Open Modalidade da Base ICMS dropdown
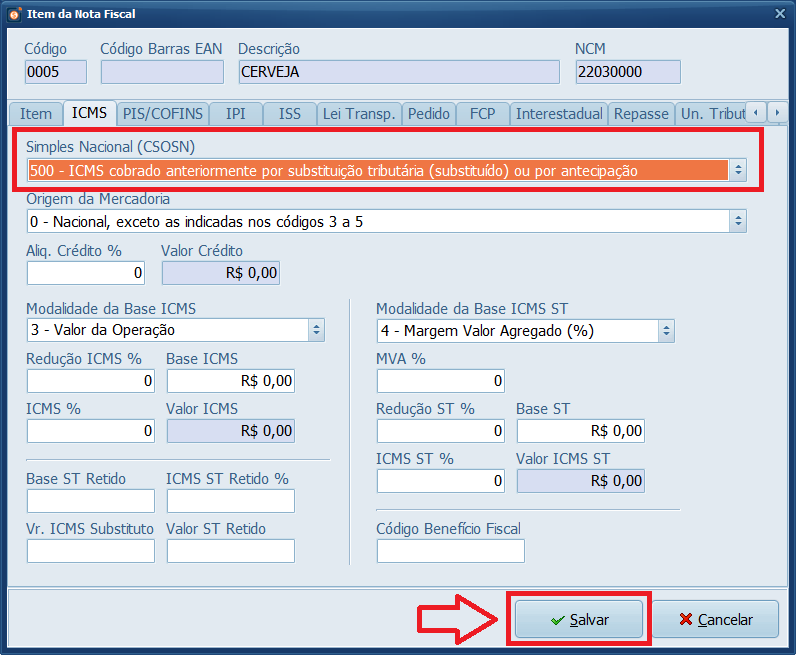 pos(317,330)
